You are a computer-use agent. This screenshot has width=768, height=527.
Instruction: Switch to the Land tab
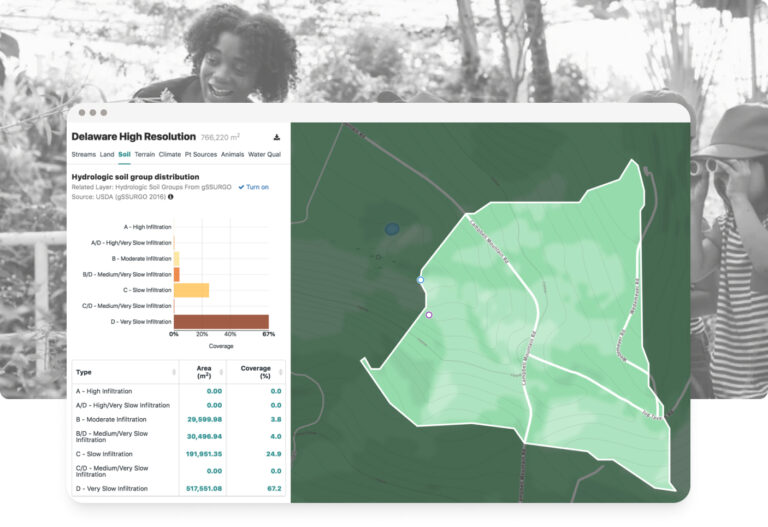[106, 155]
